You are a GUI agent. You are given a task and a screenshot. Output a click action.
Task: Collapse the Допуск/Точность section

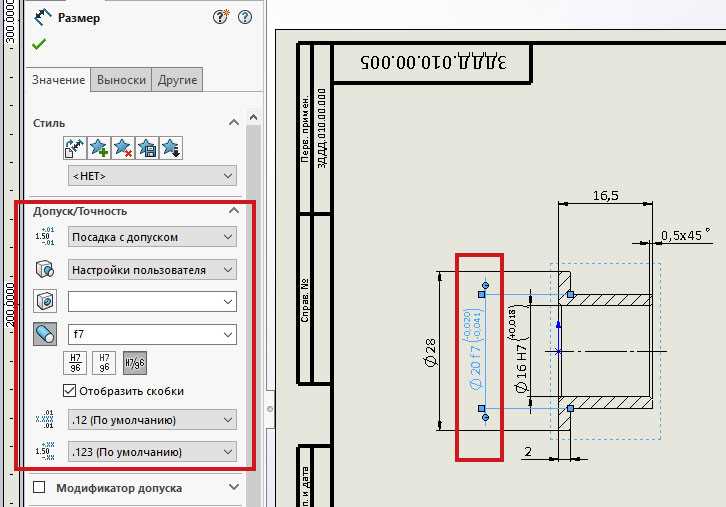(234, 211)
